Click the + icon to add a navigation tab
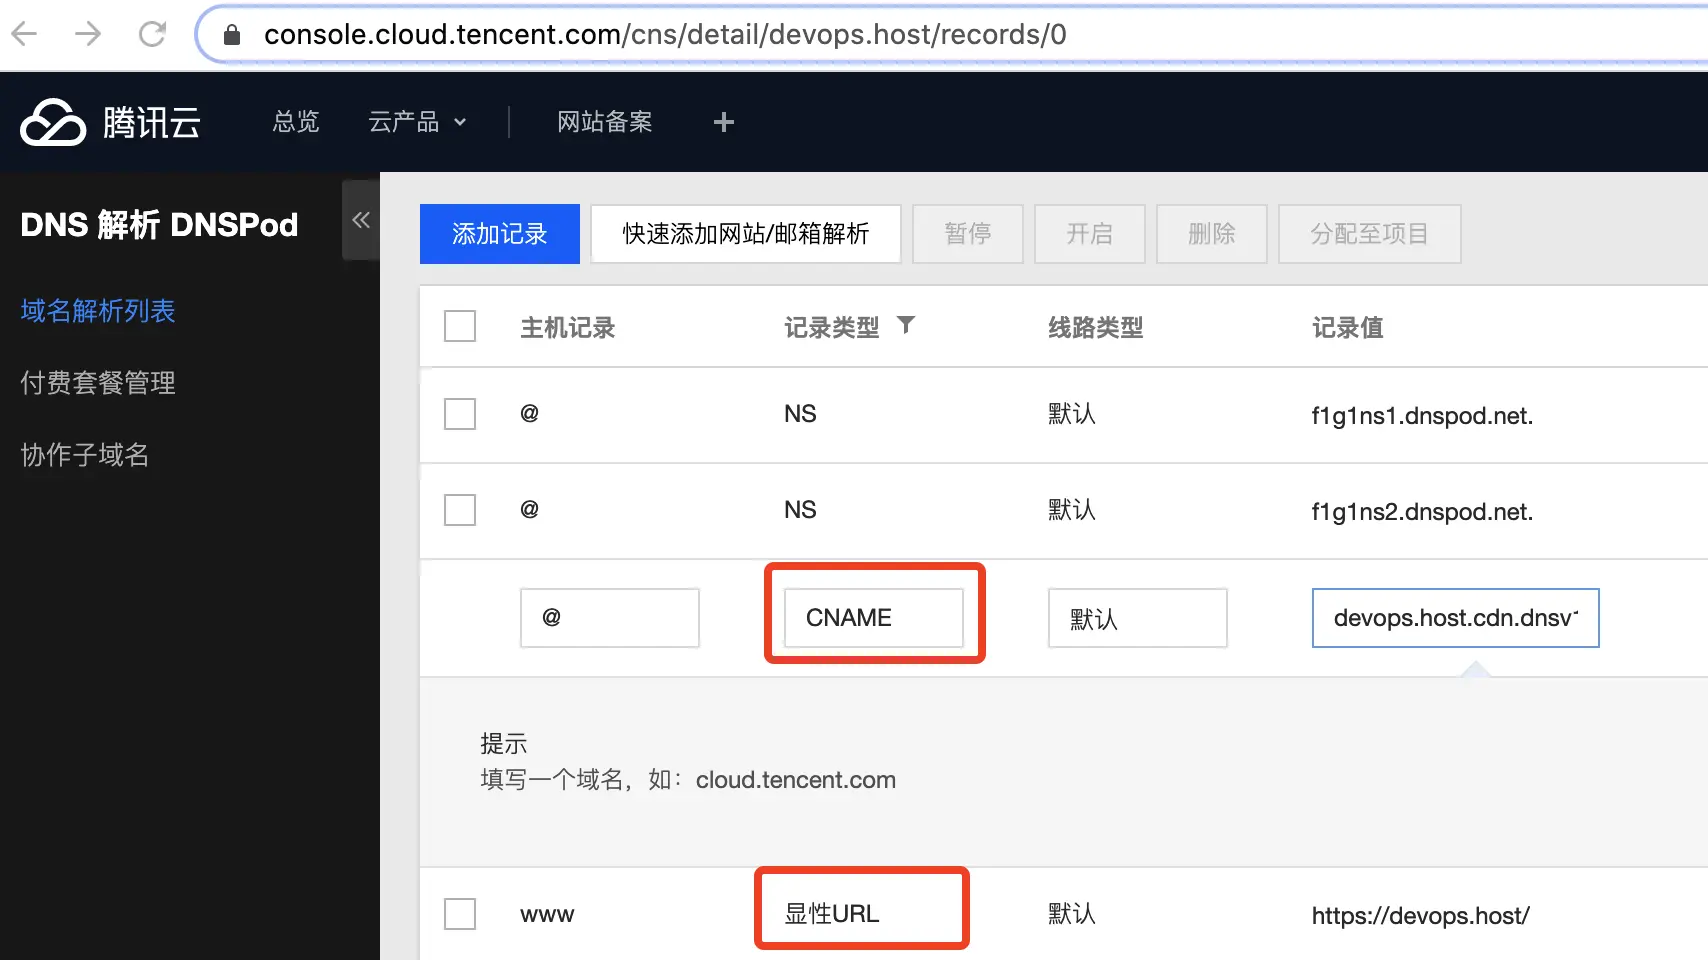The width and height of the screenshot is (1708, 960). [x=723, y=121]
